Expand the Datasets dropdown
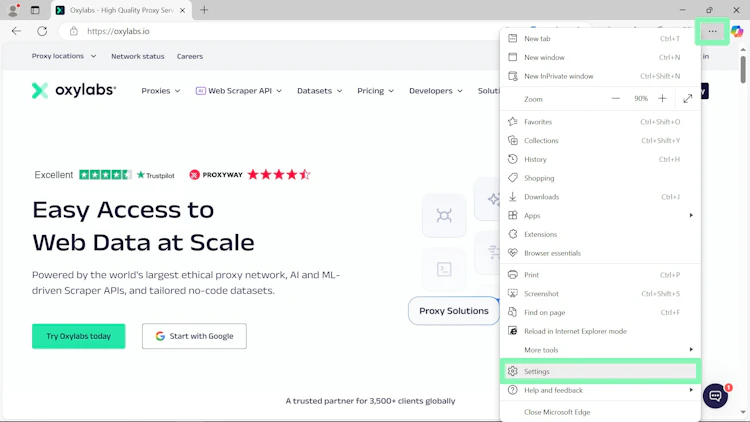 coord(320,90)
